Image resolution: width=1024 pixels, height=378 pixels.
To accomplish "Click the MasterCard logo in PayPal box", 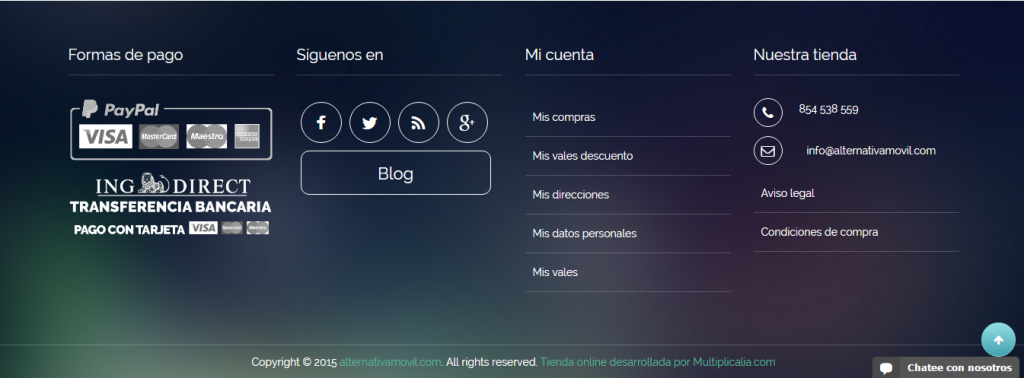I will pos(159,136).
